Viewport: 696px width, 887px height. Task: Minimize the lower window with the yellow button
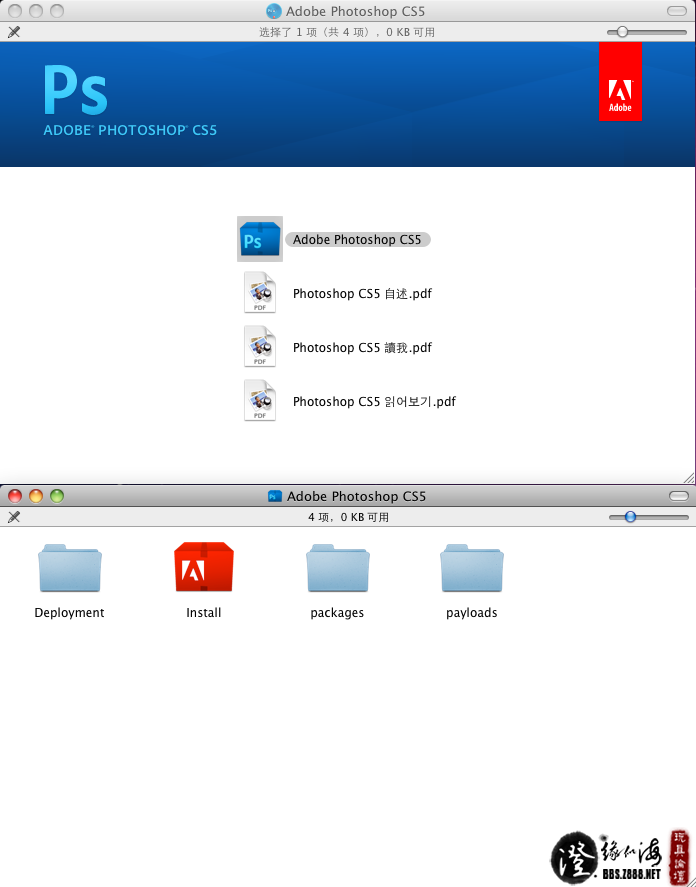coord(36,496)
